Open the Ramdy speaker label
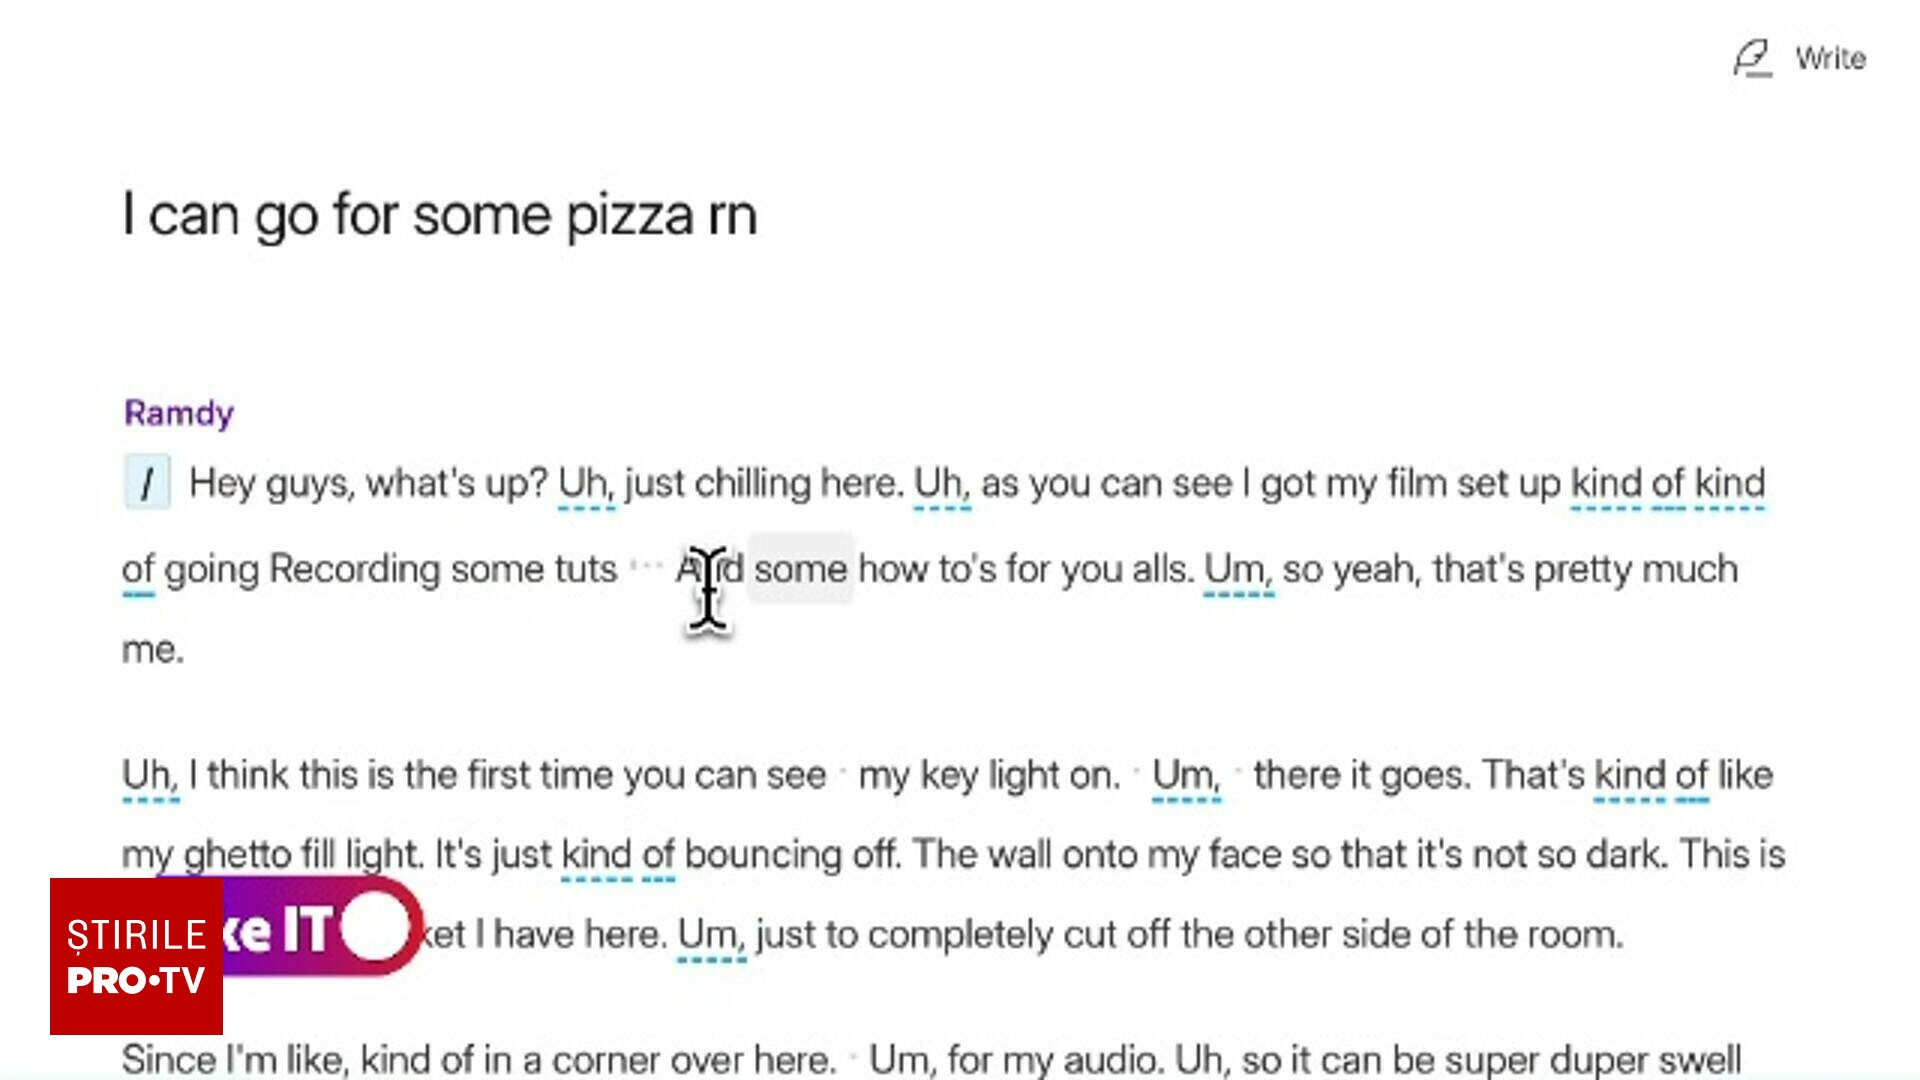The height and width of the screenshot is (1080, 1920). [x=179, y=413]
